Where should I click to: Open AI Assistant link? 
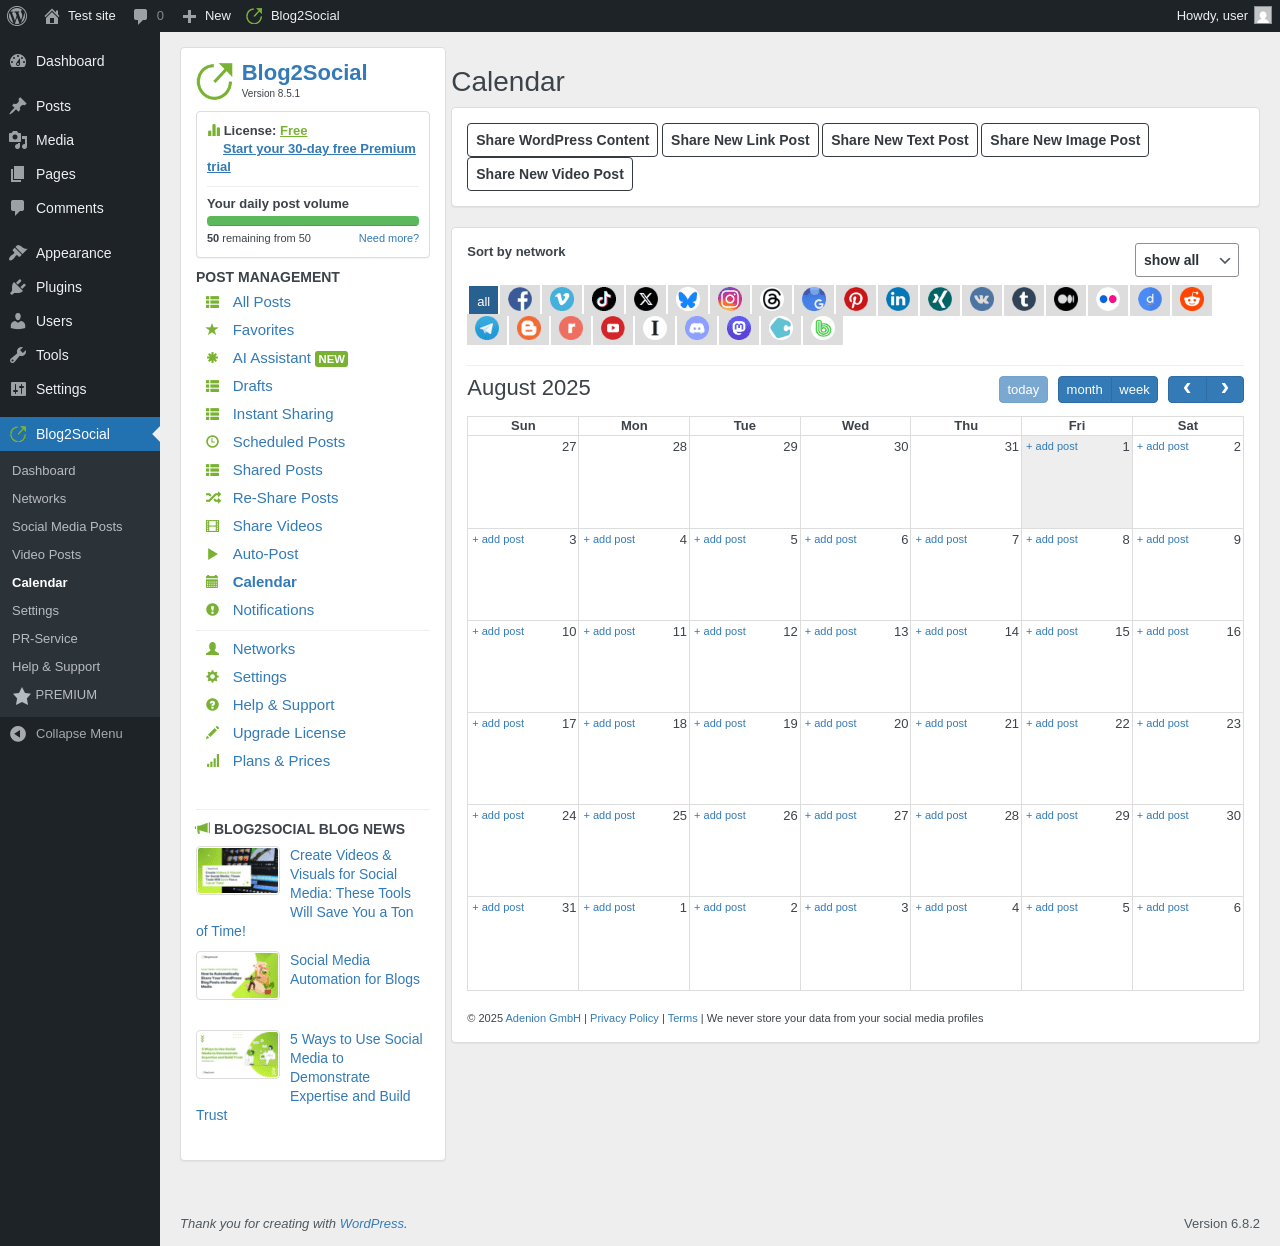pyautogui.click(x=272, y=358)
